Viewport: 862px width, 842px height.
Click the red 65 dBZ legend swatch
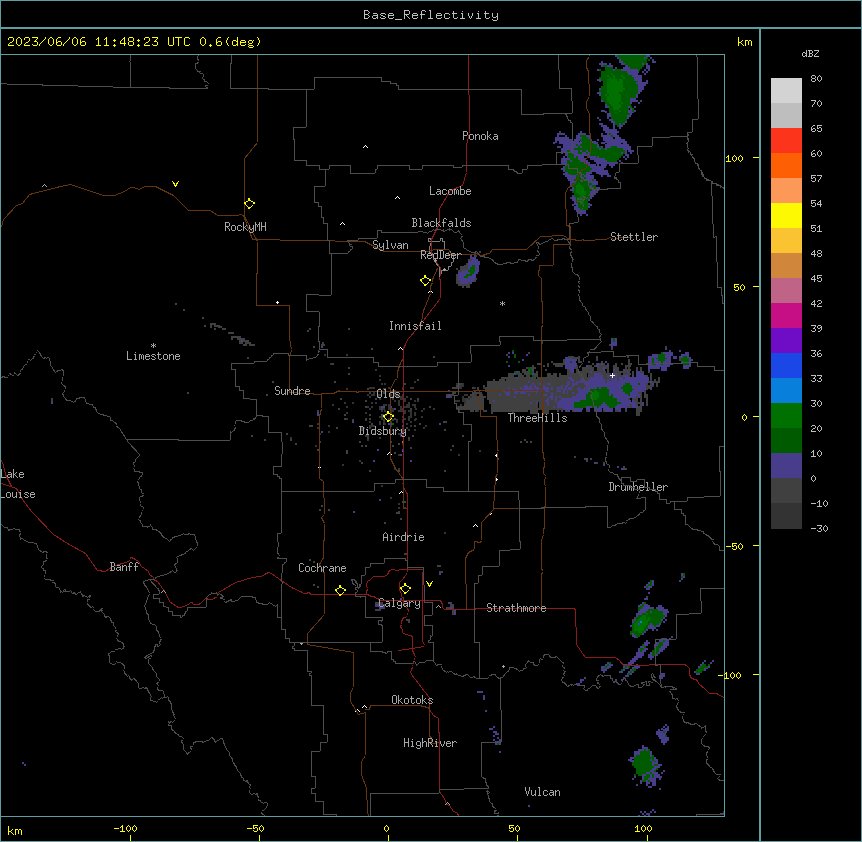pyautogui.click(x=786, y=141)
